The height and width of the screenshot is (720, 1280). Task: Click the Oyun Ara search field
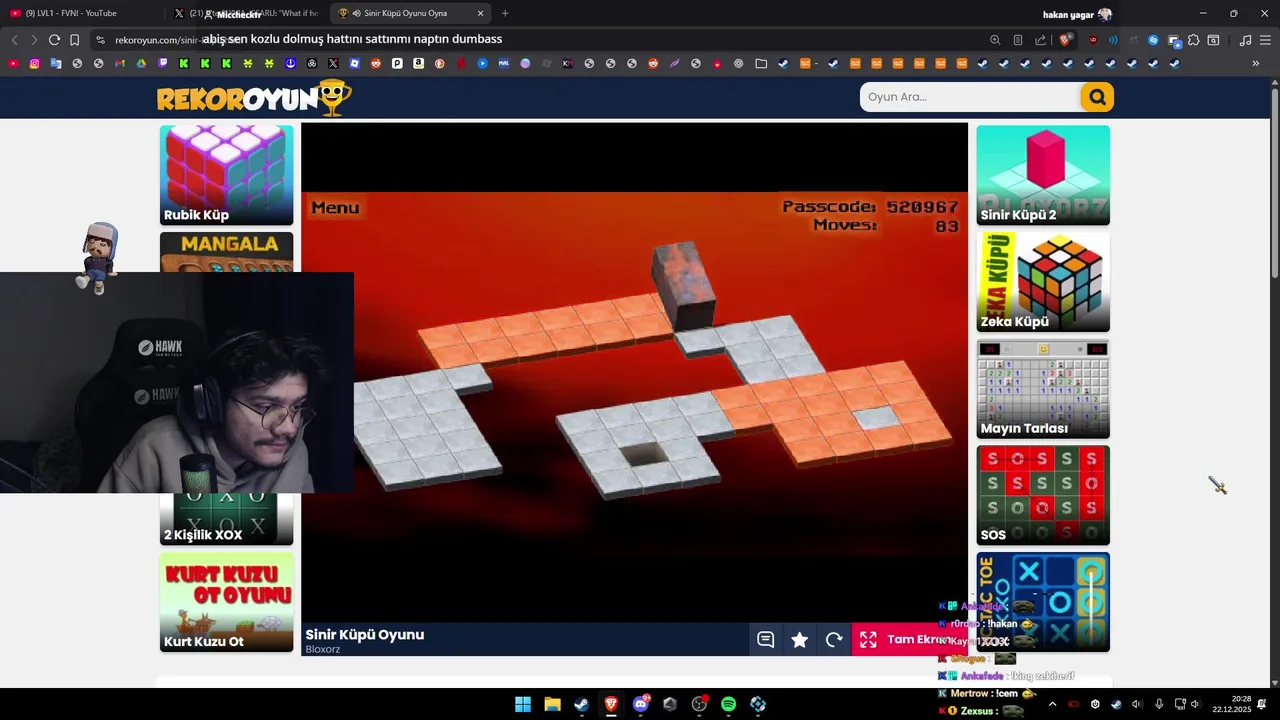click(x=970, y=97)
